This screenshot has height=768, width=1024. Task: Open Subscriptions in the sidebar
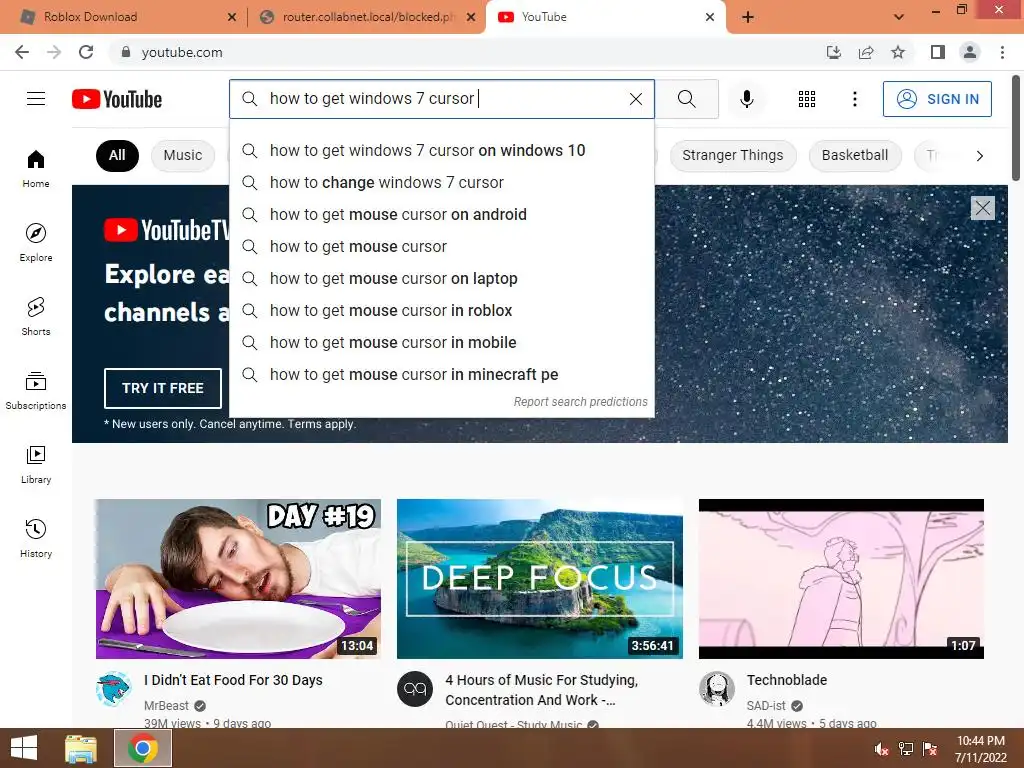point(36,391)
